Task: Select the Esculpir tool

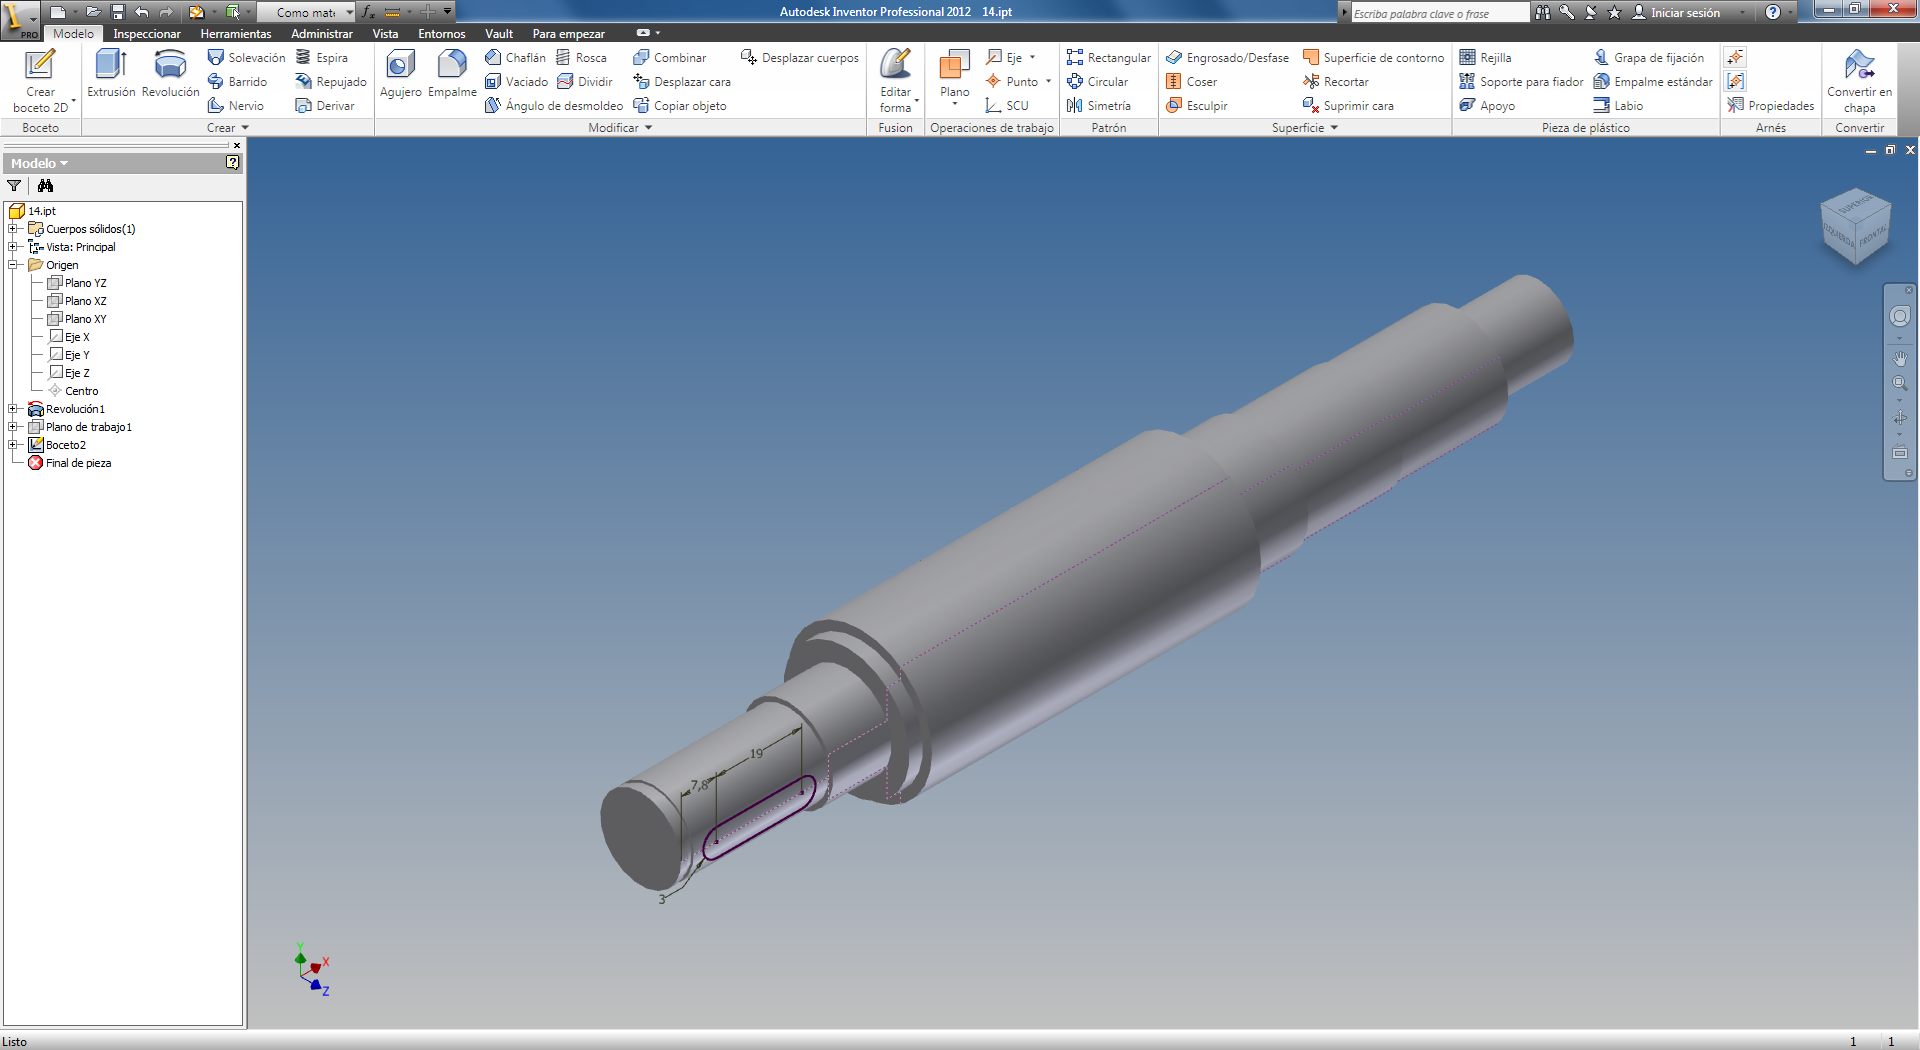Action: pos(1196,106)
